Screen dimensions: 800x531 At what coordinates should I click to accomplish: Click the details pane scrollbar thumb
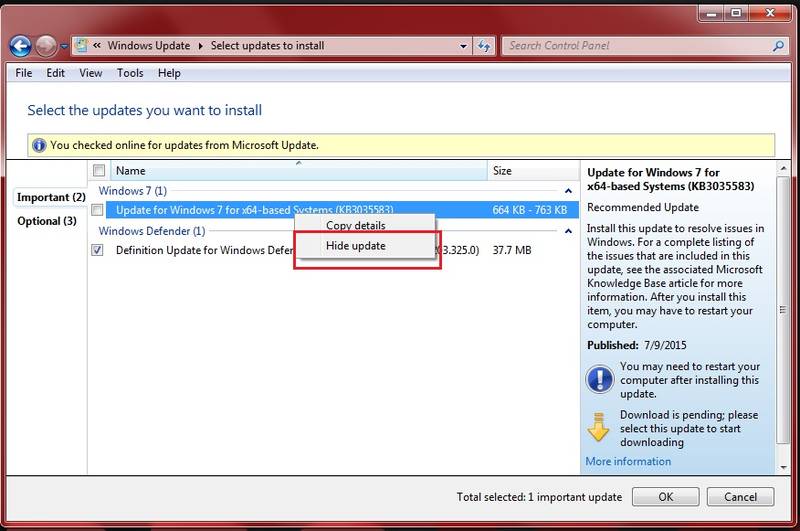(783, 310)
